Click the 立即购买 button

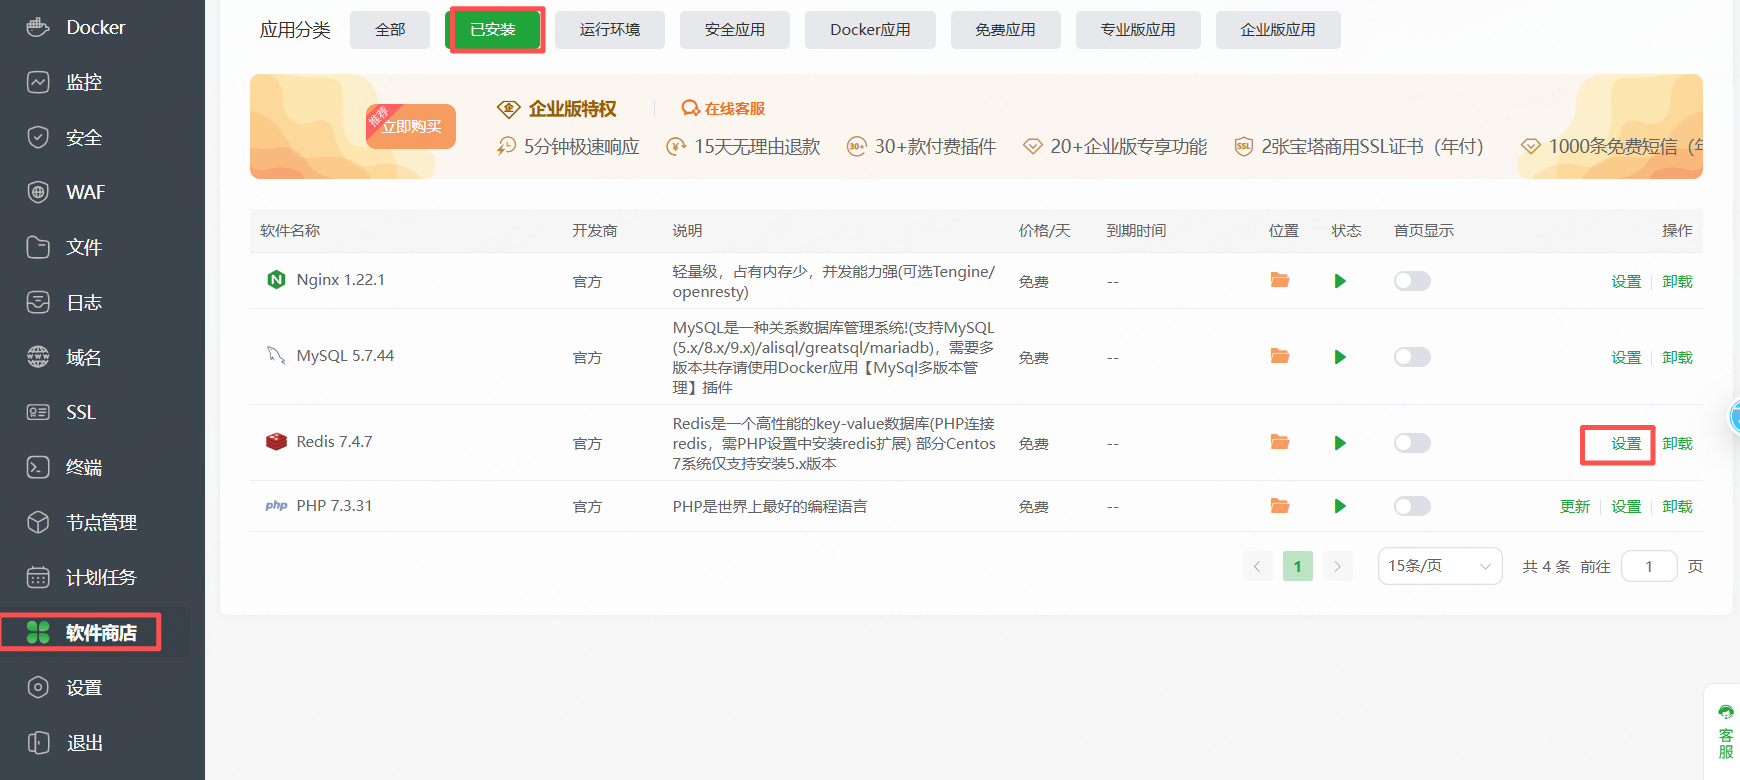point(411,126)
